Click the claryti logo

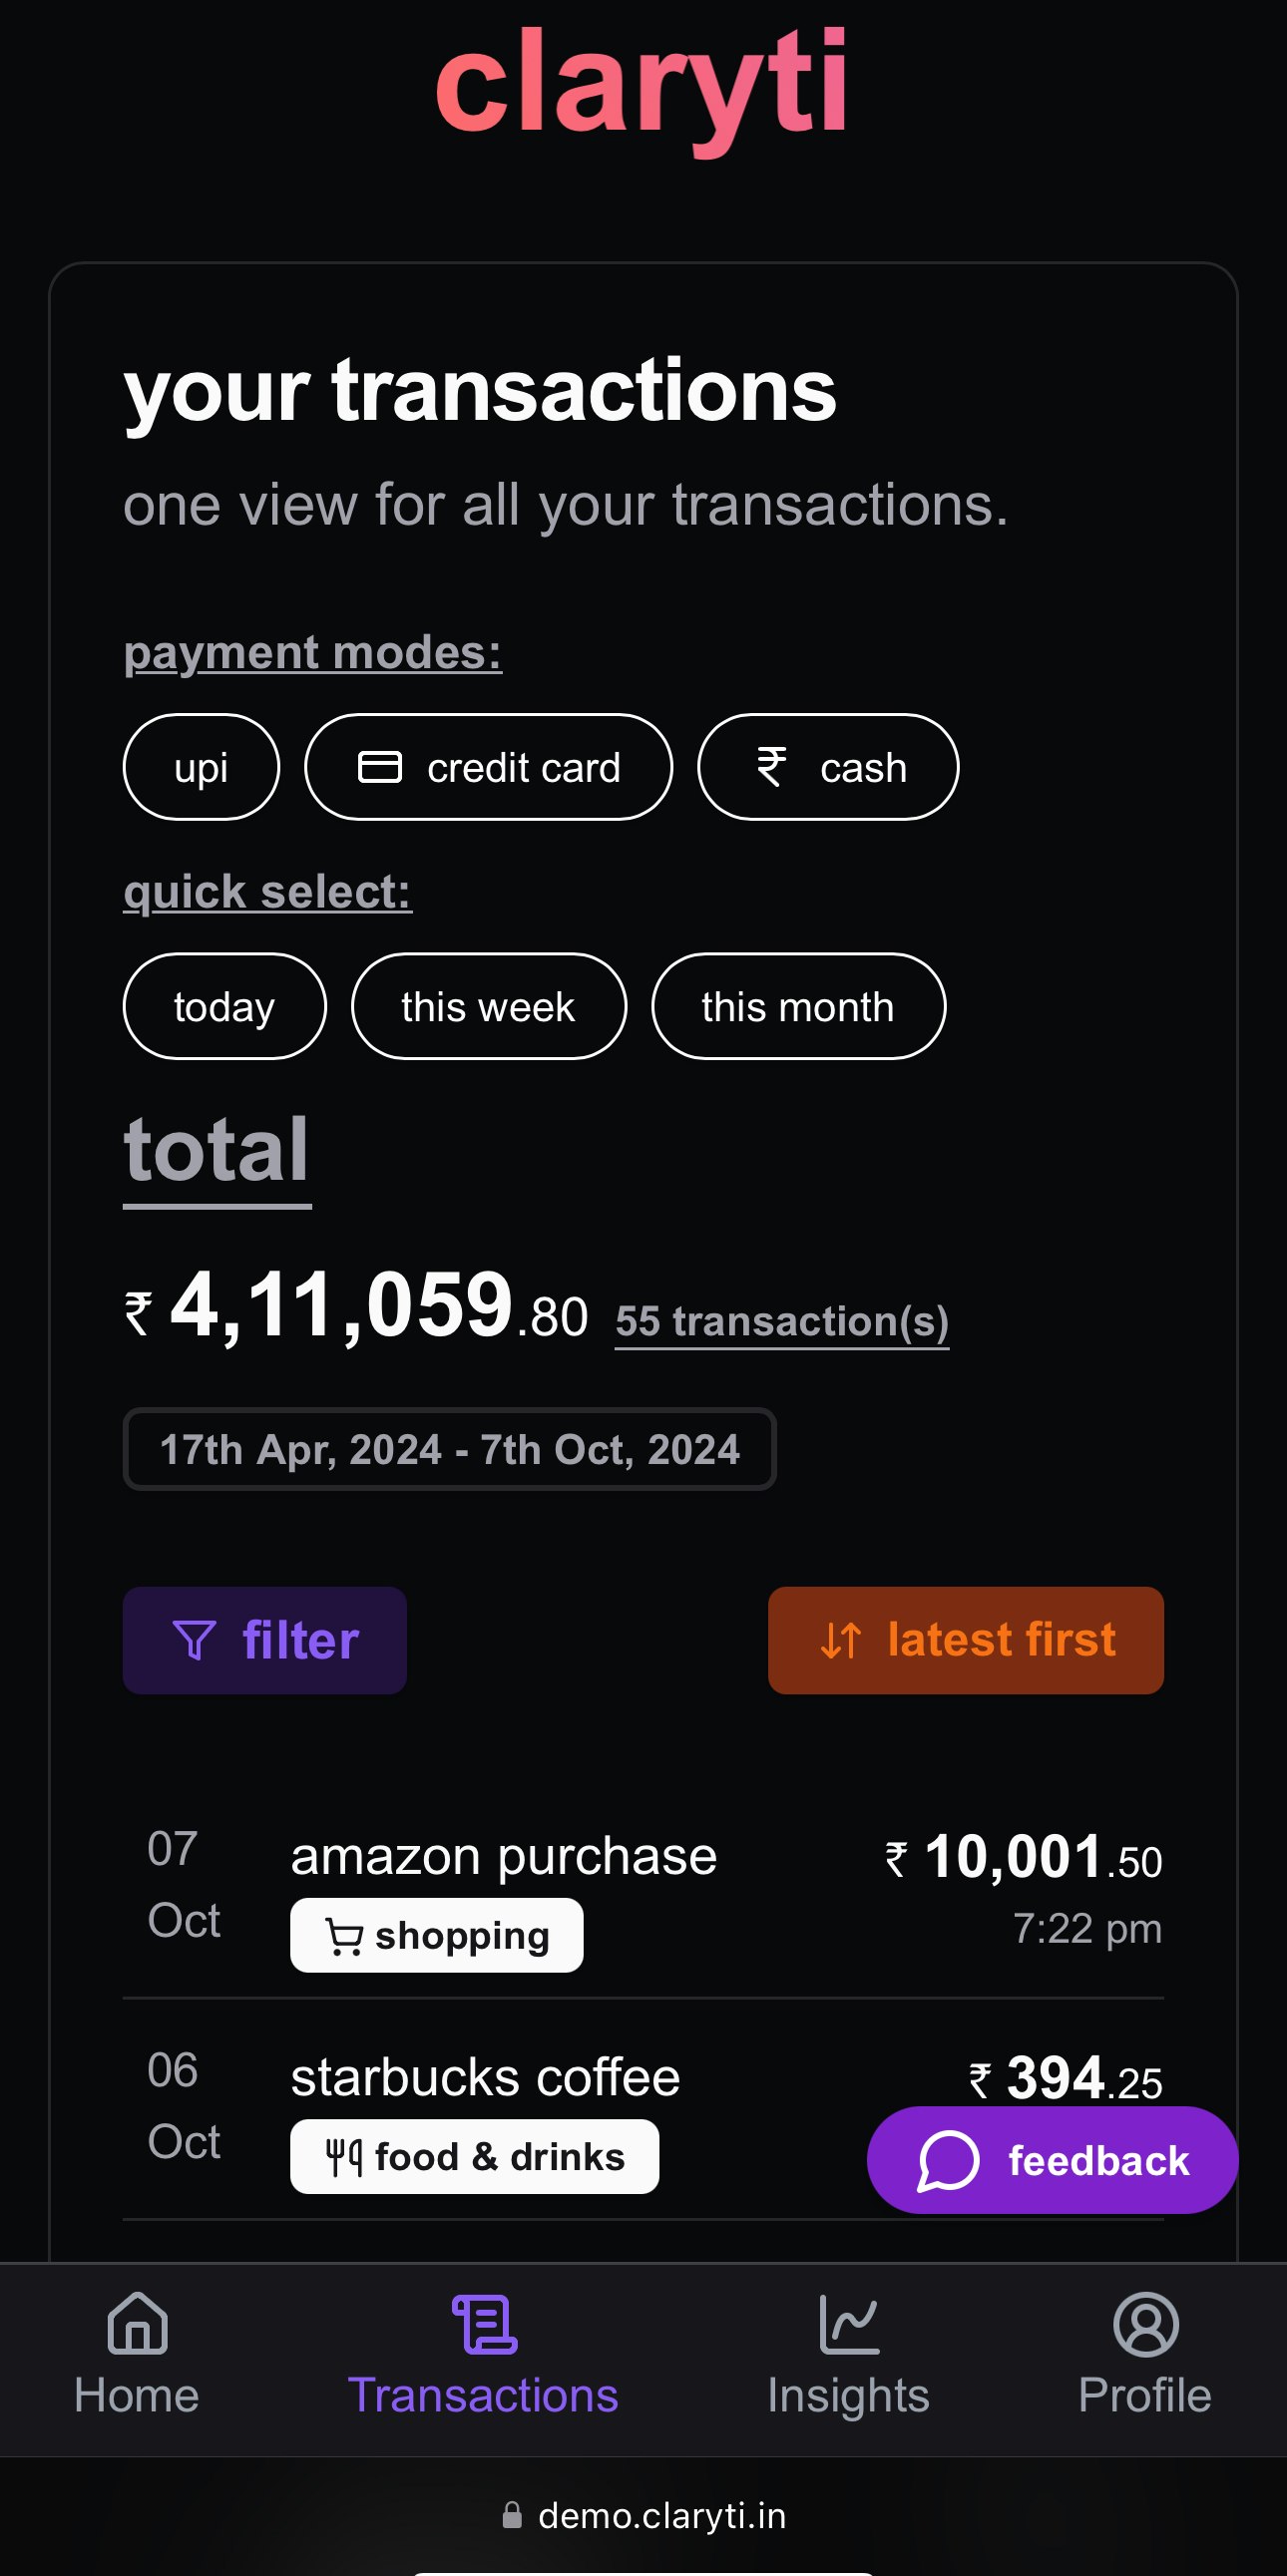[x=642, y=84]
